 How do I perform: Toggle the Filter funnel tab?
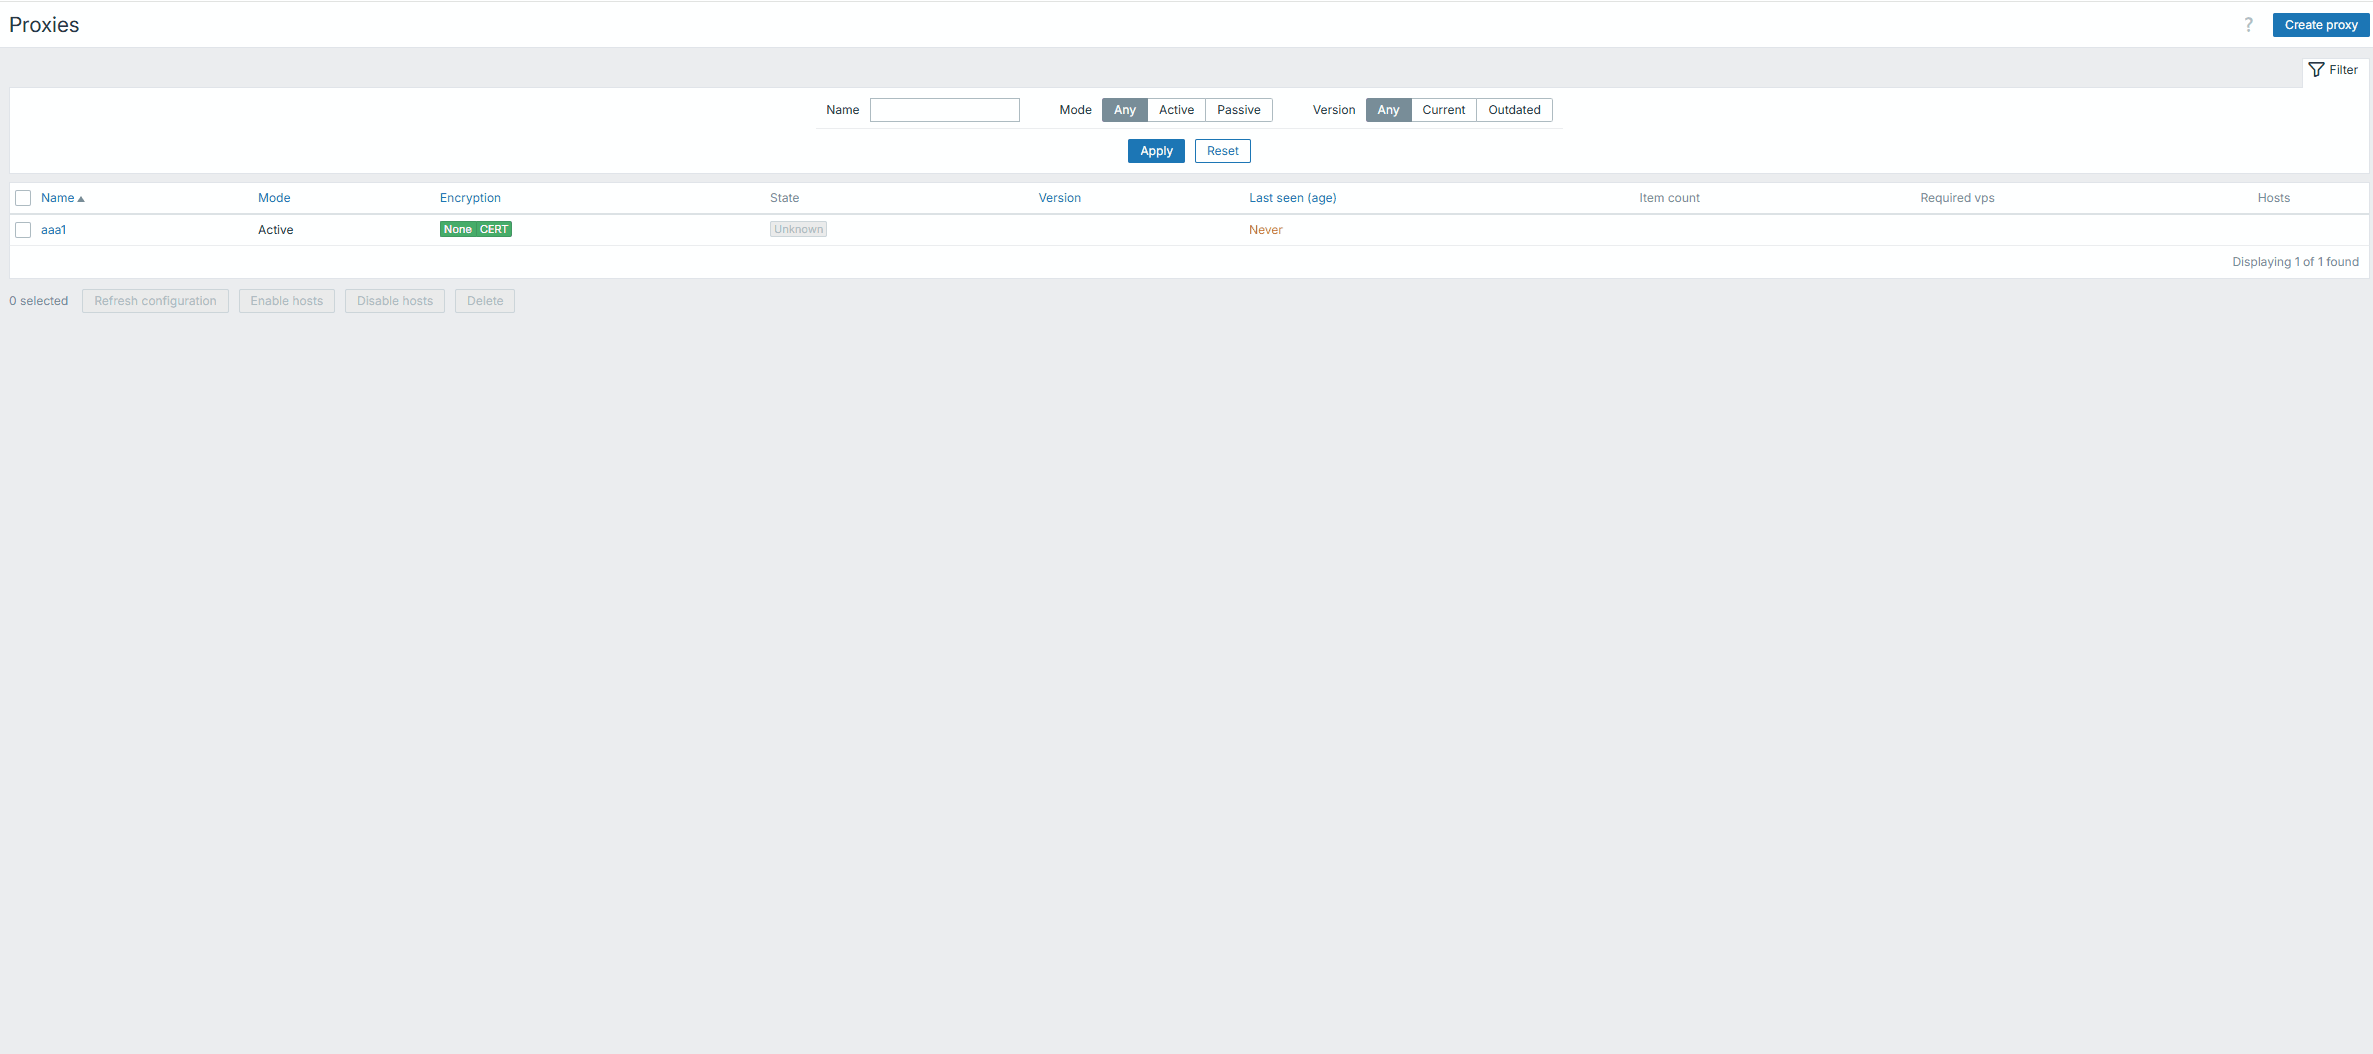tap(2333, 70)
